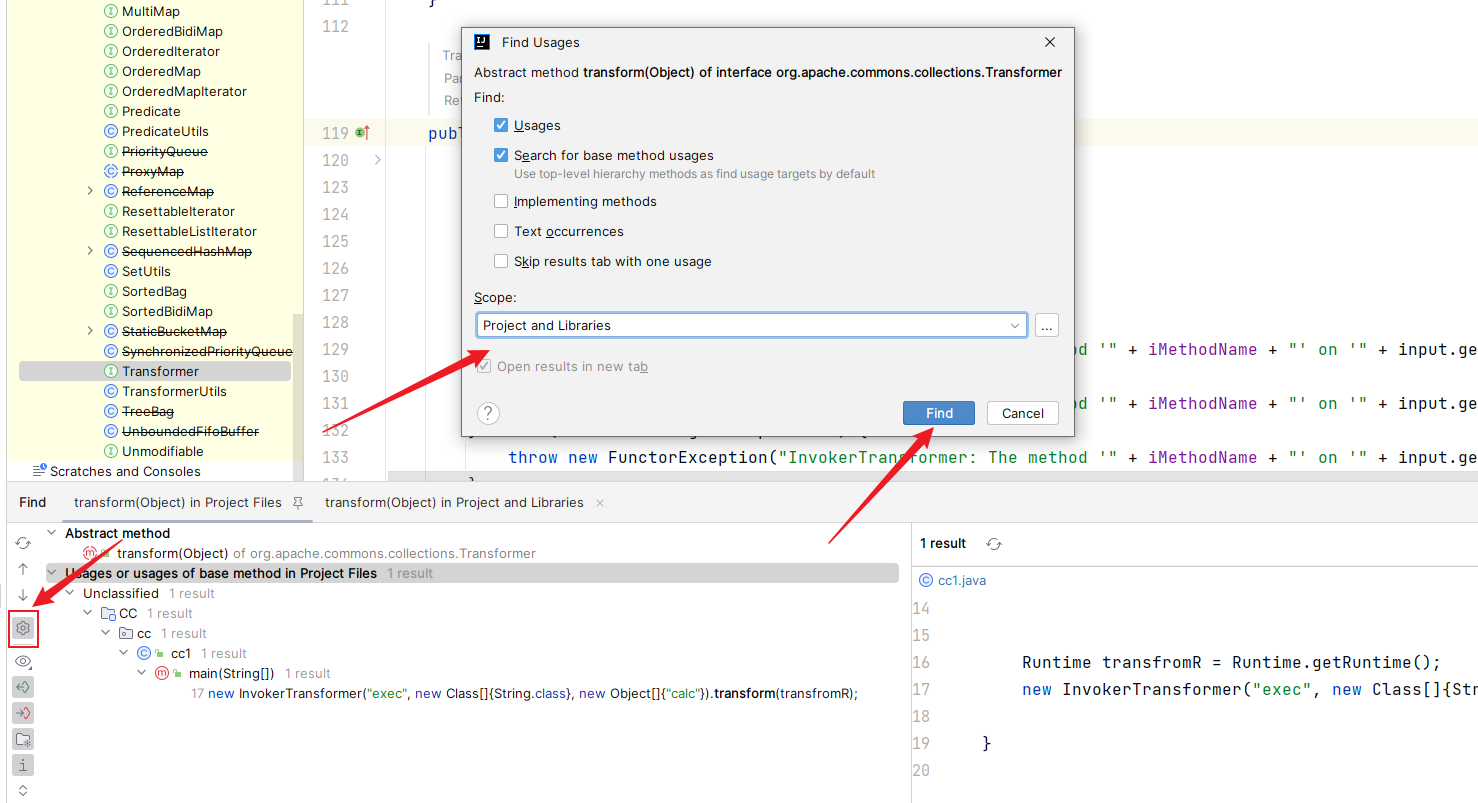Click the SetUtils class icon
This screenshot has height=803, width=1478.
tap(111, 271)
